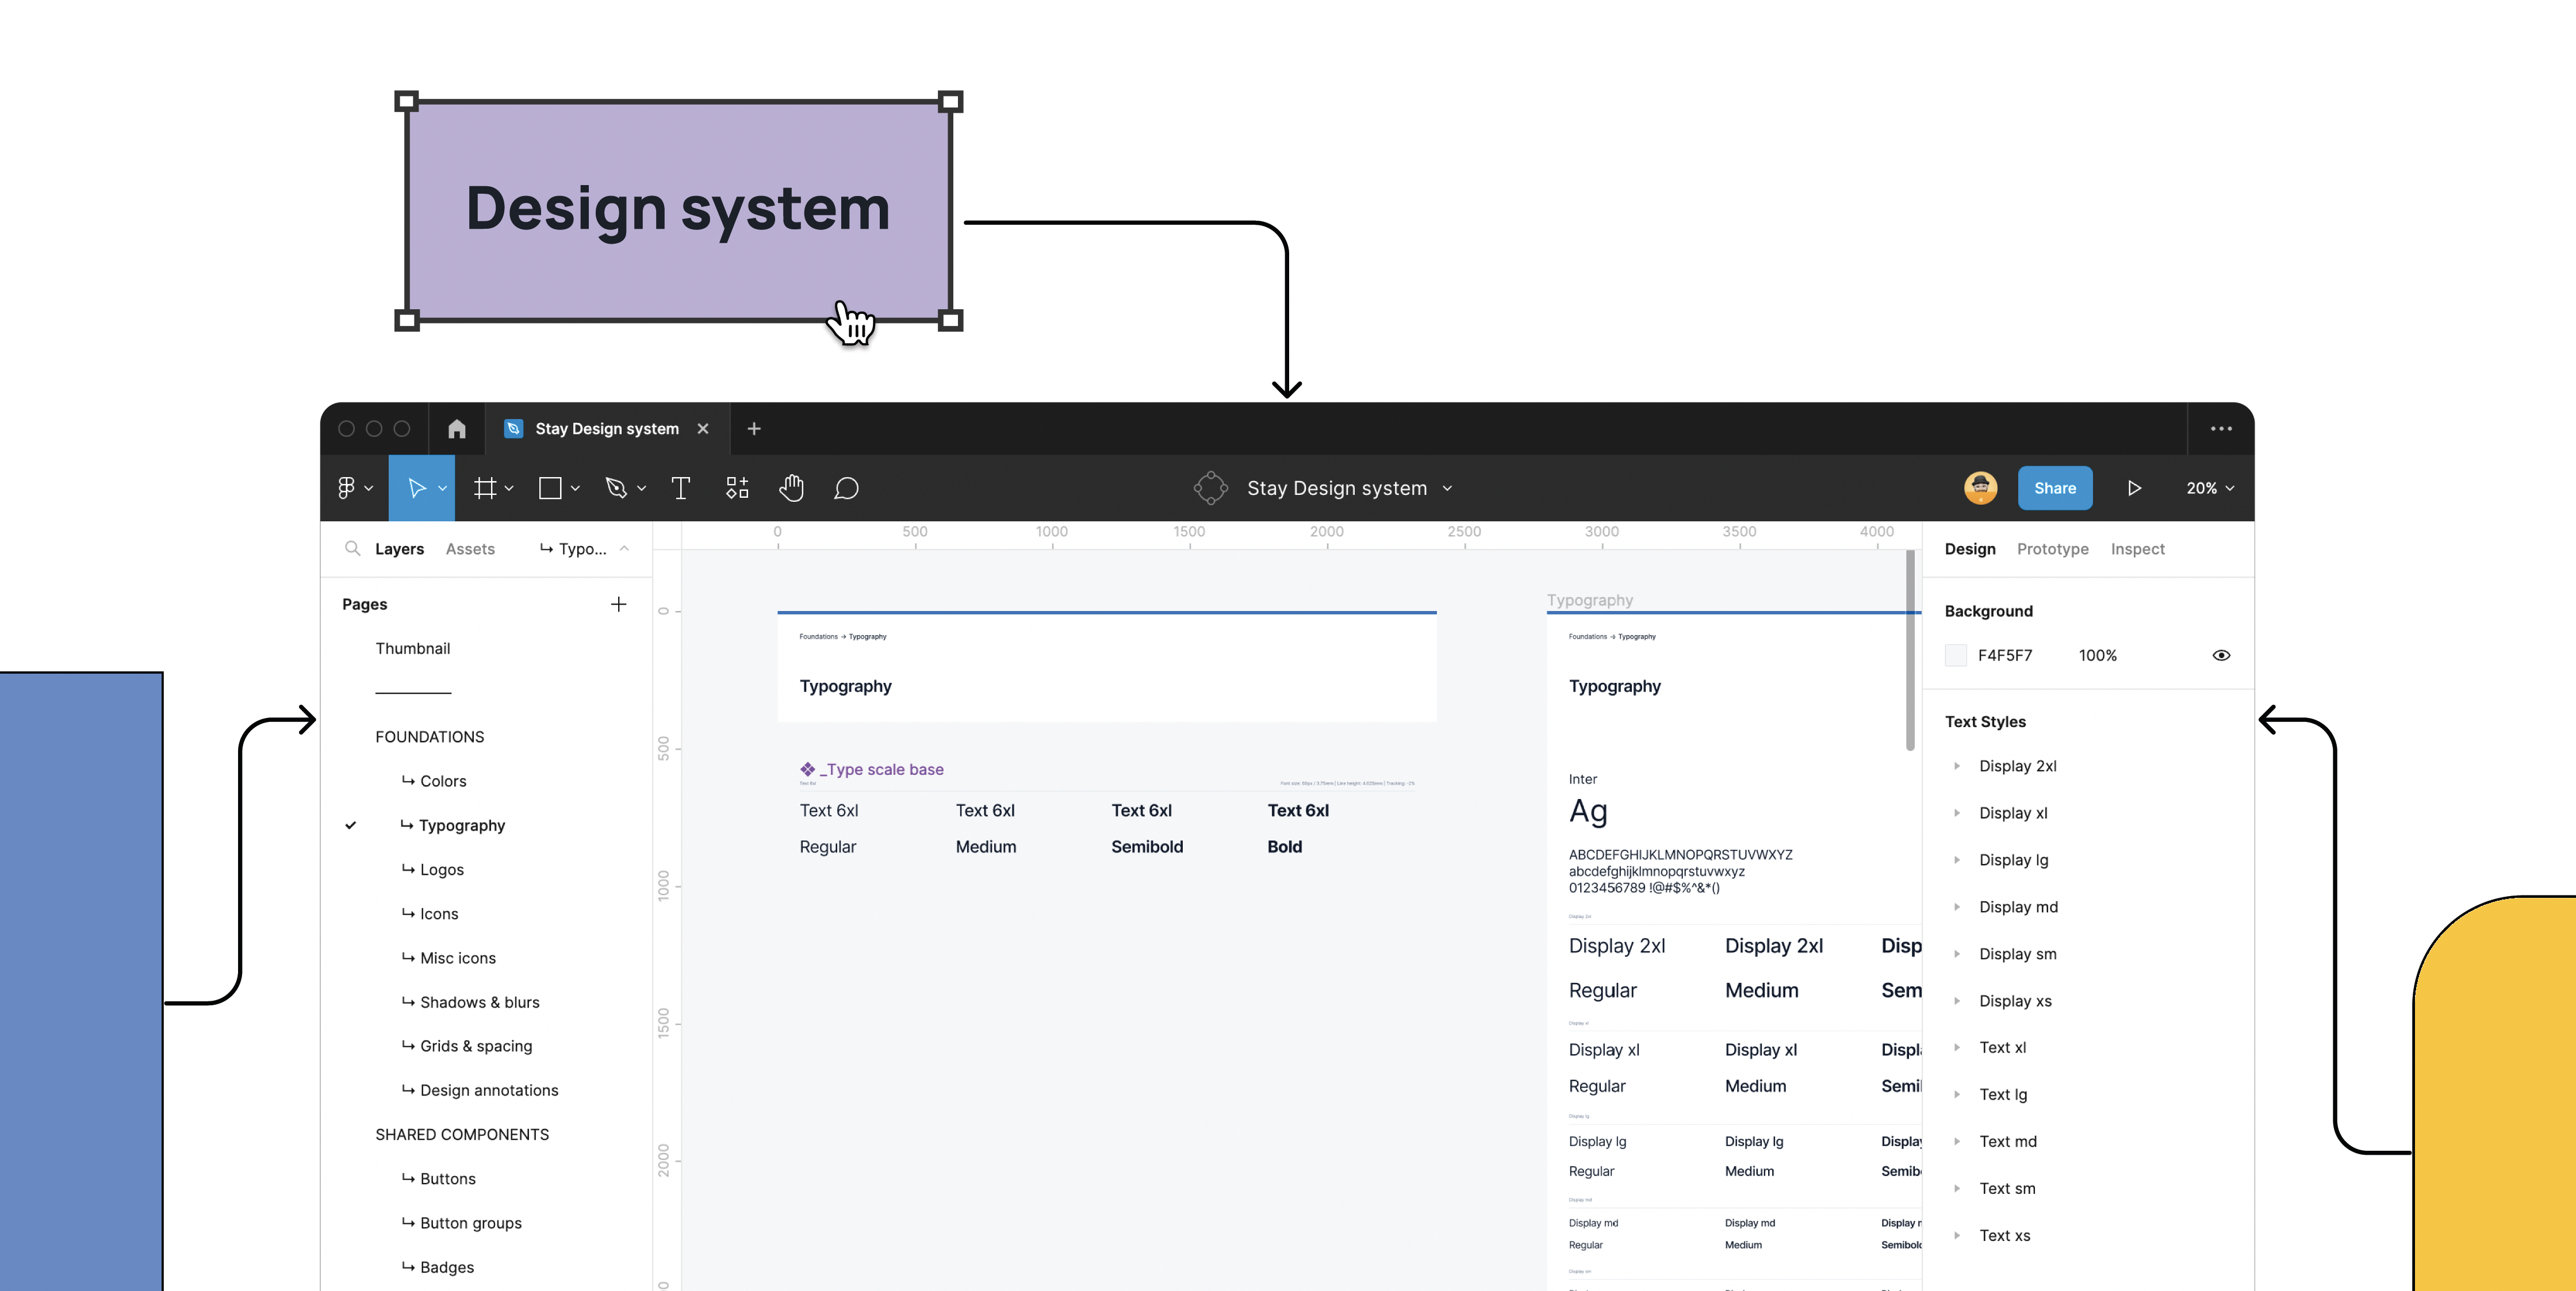2576x1291 pixels.
Task: Select the Pen tool
Action: pos(616,488)
